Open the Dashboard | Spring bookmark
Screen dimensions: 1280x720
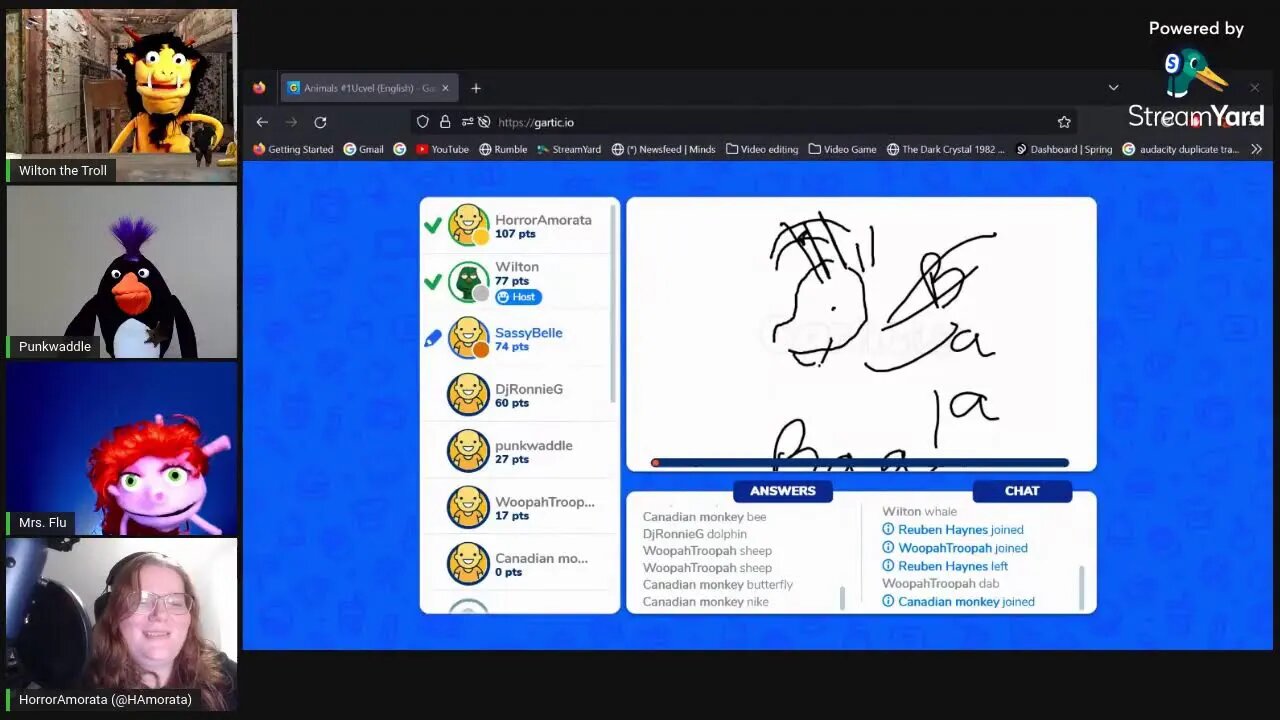pos(1064,149)
